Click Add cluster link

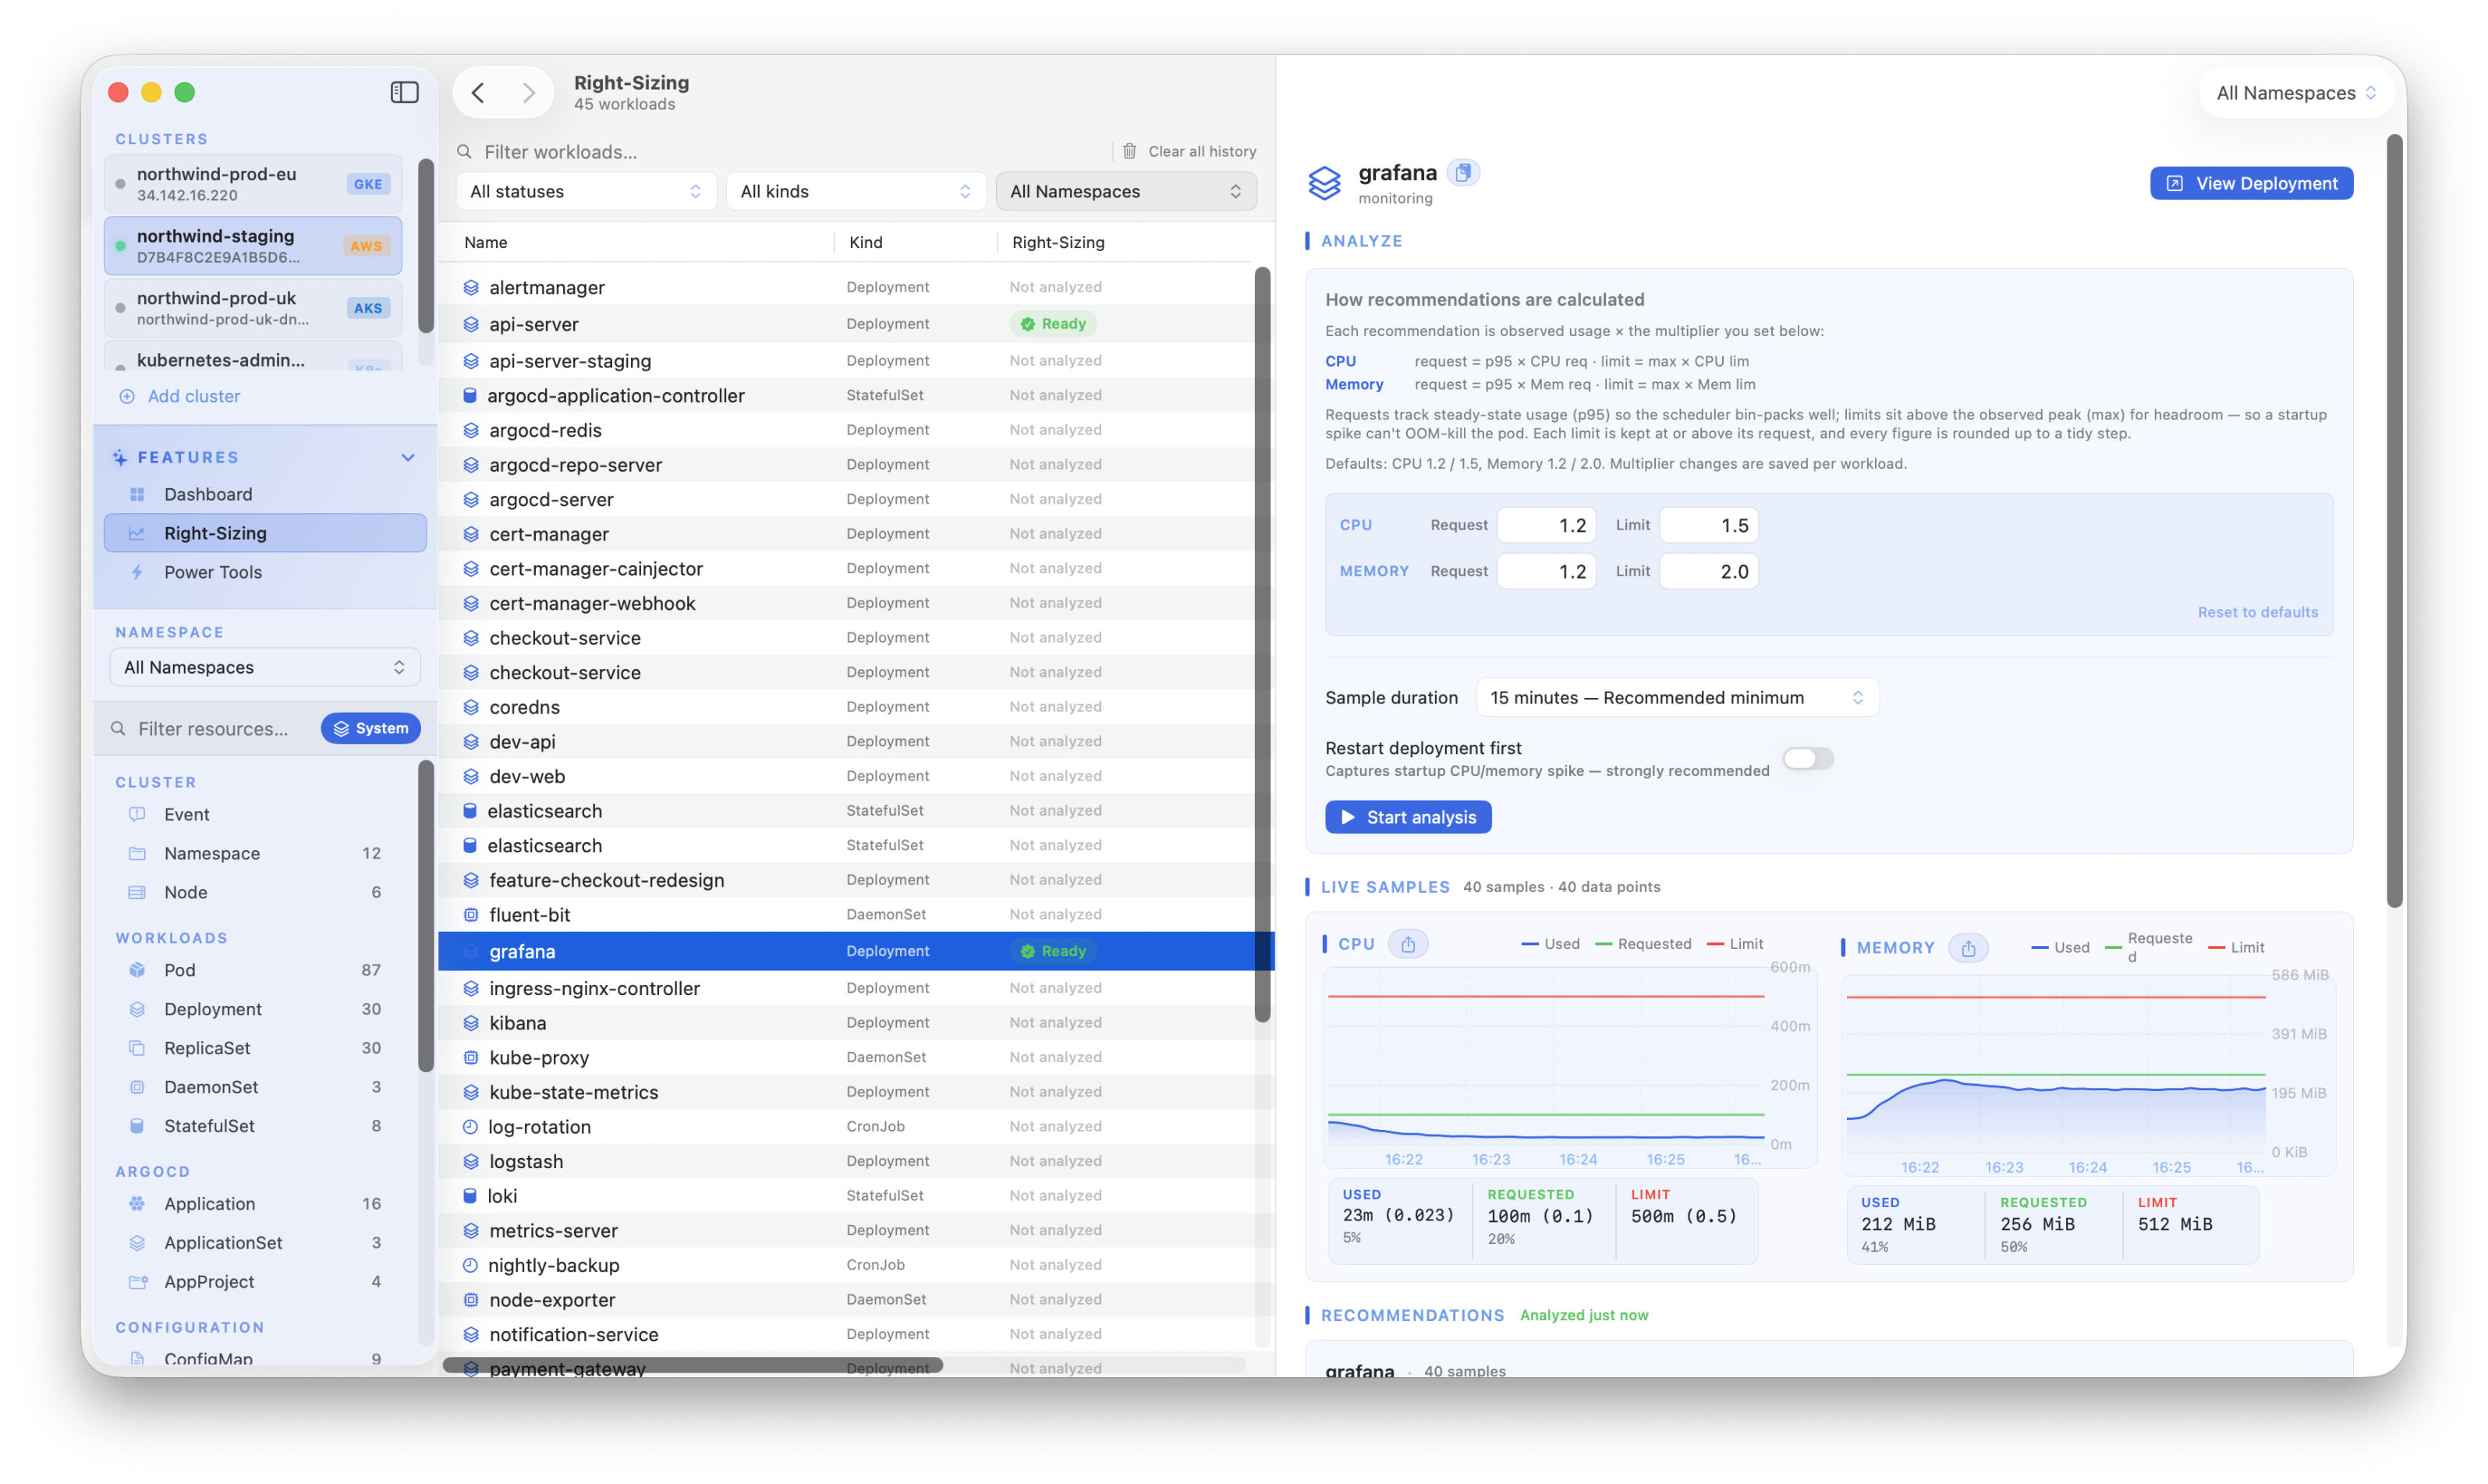(193, 396)
